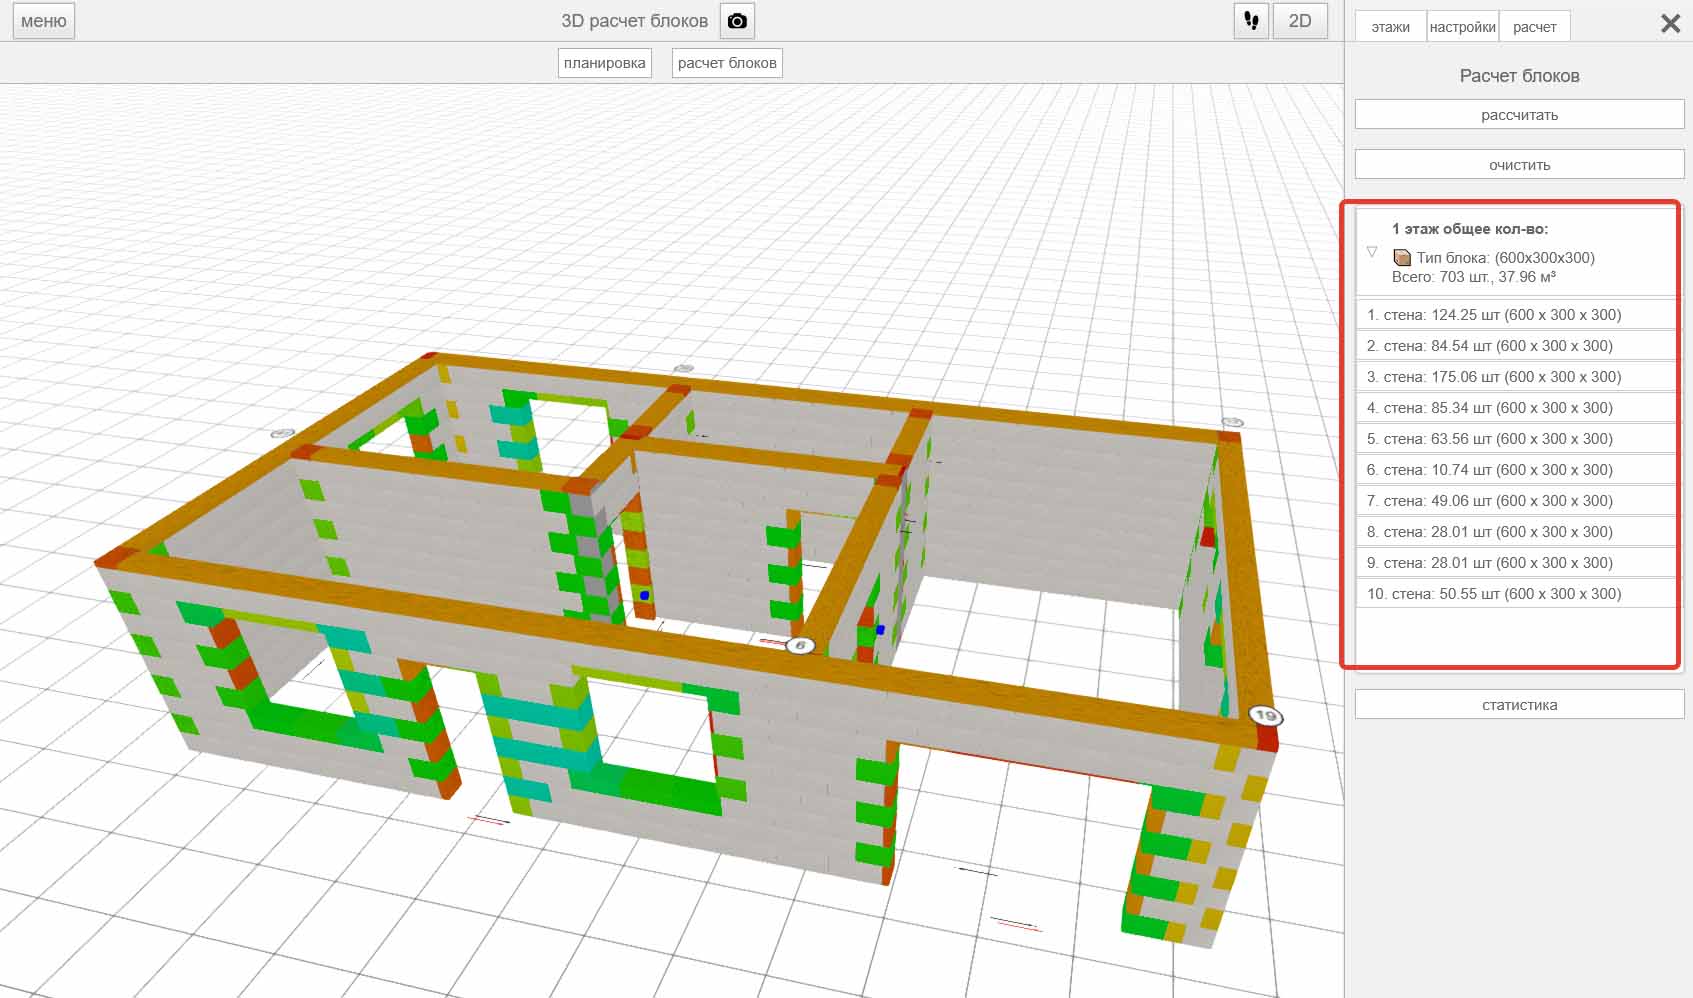Close the side panel with X

tap(1670, 24)
